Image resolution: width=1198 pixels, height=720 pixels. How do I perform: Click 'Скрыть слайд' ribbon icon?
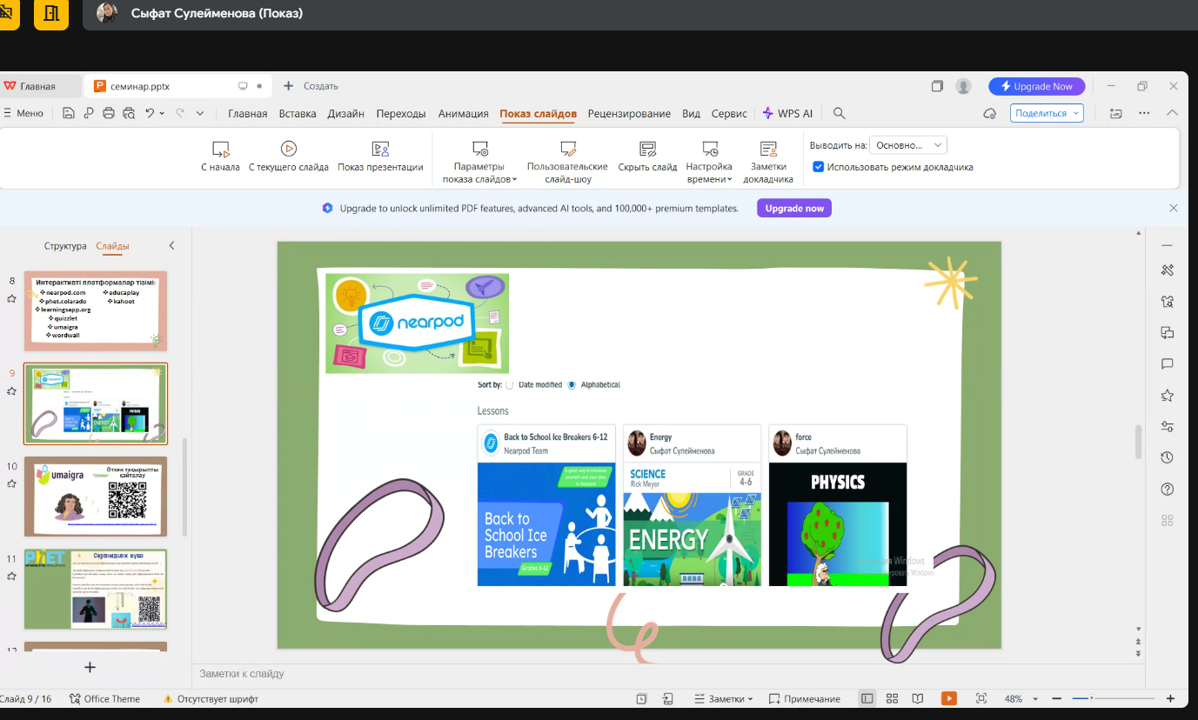[x=647, y=149]
